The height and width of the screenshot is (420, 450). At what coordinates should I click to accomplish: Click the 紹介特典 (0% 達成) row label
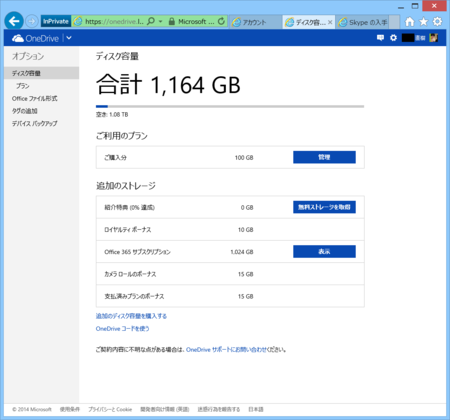[x=130, y=207]
